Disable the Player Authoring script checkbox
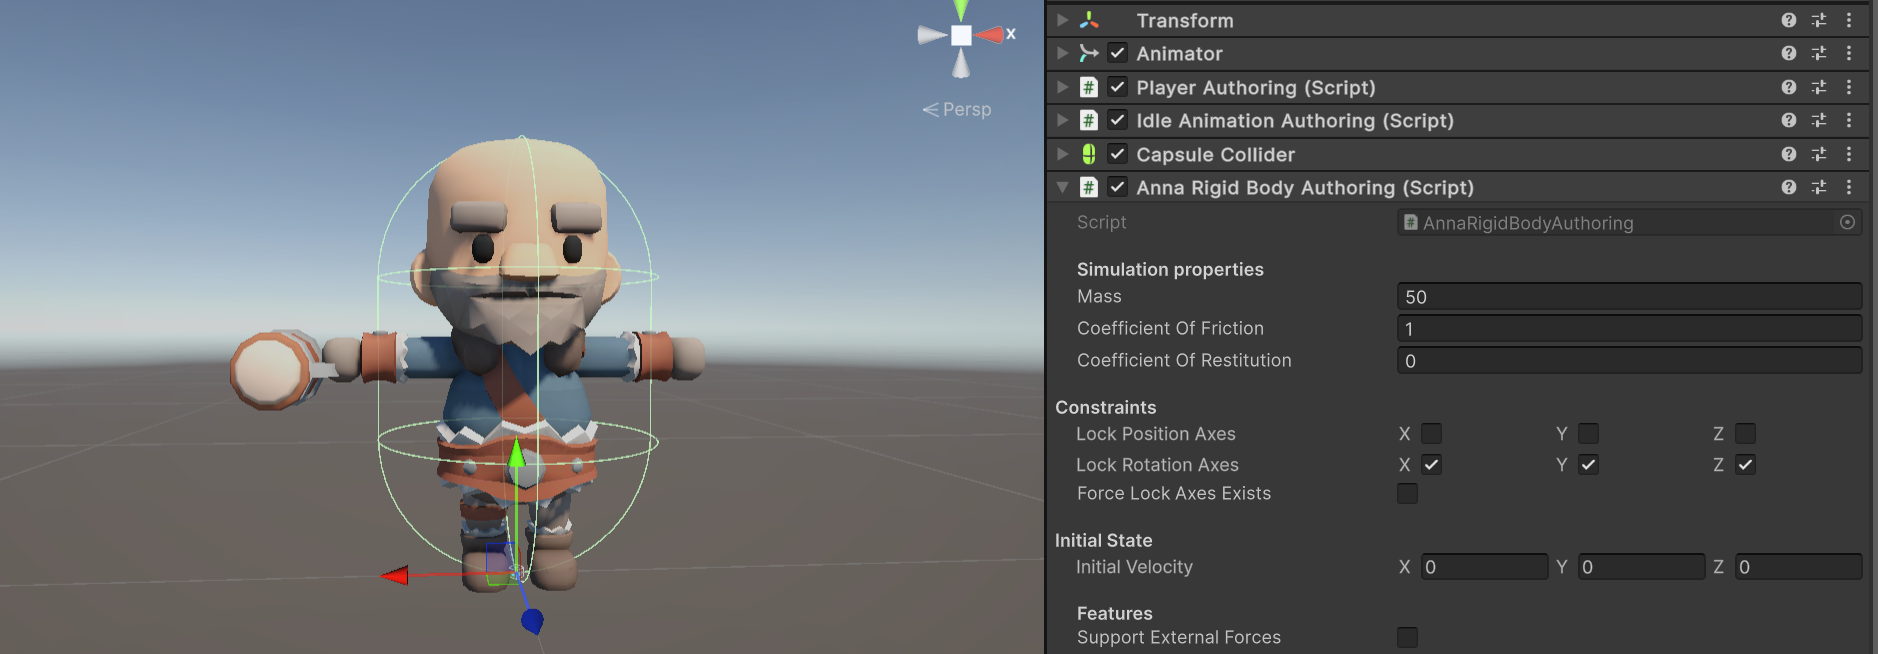This screenshot has width=1878, height=654. click(x=1118, y=87)
